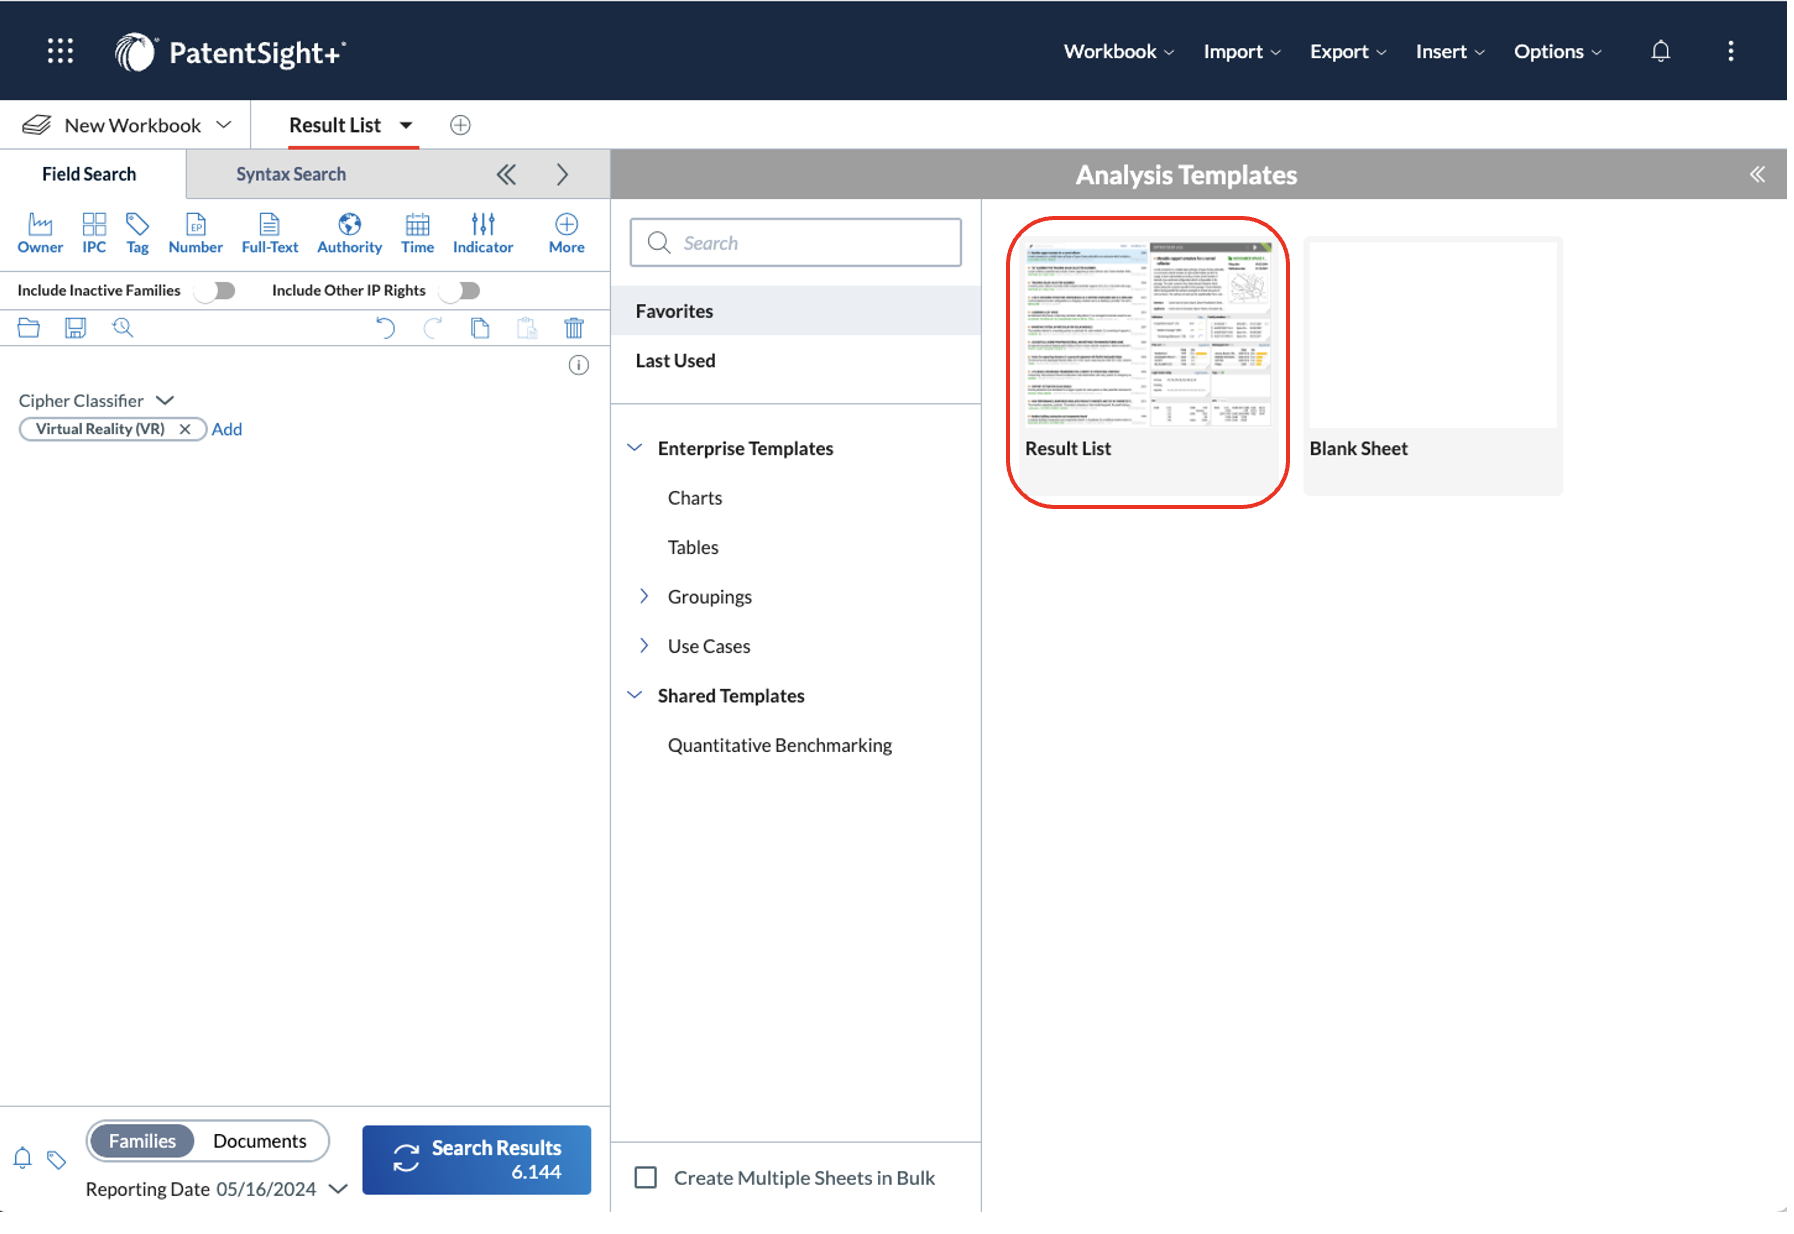1794x1234 pixels.
Task: Open the Tables templates category
Action: pos(693,547)
